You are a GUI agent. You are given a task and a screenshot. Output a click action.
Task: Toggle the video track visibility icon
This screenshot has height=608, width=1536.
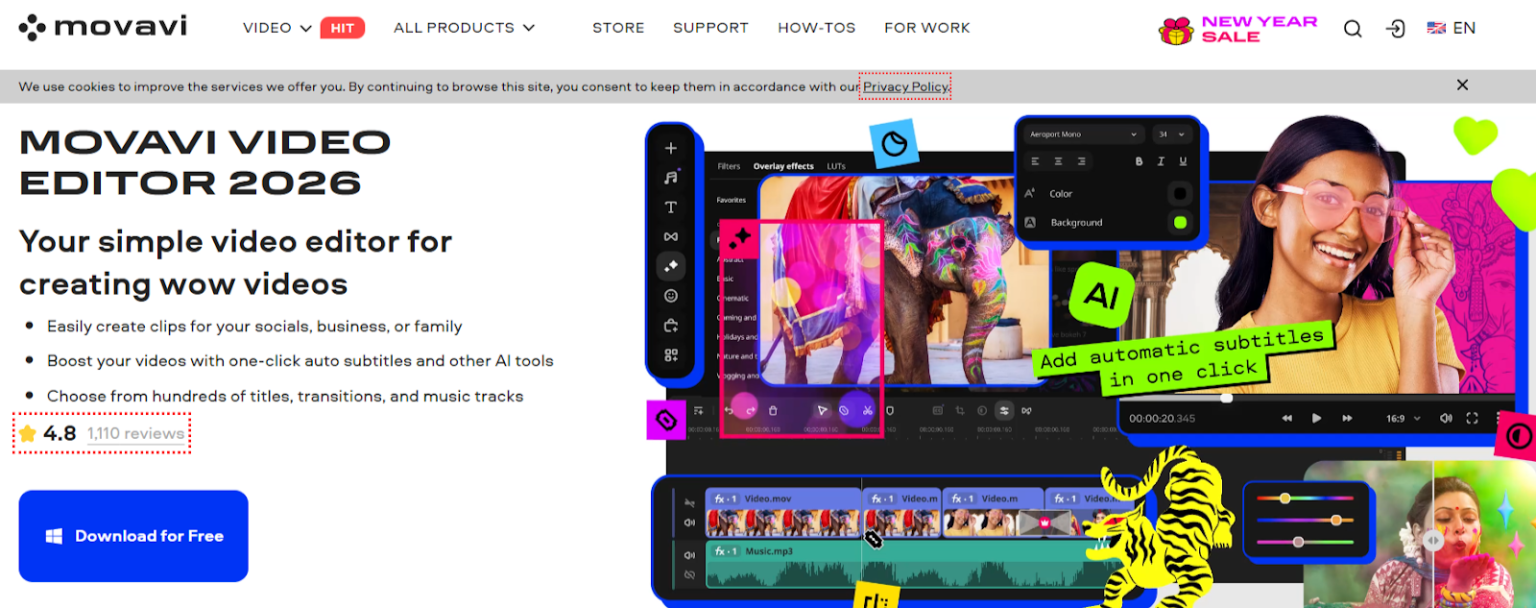(689, 503)
